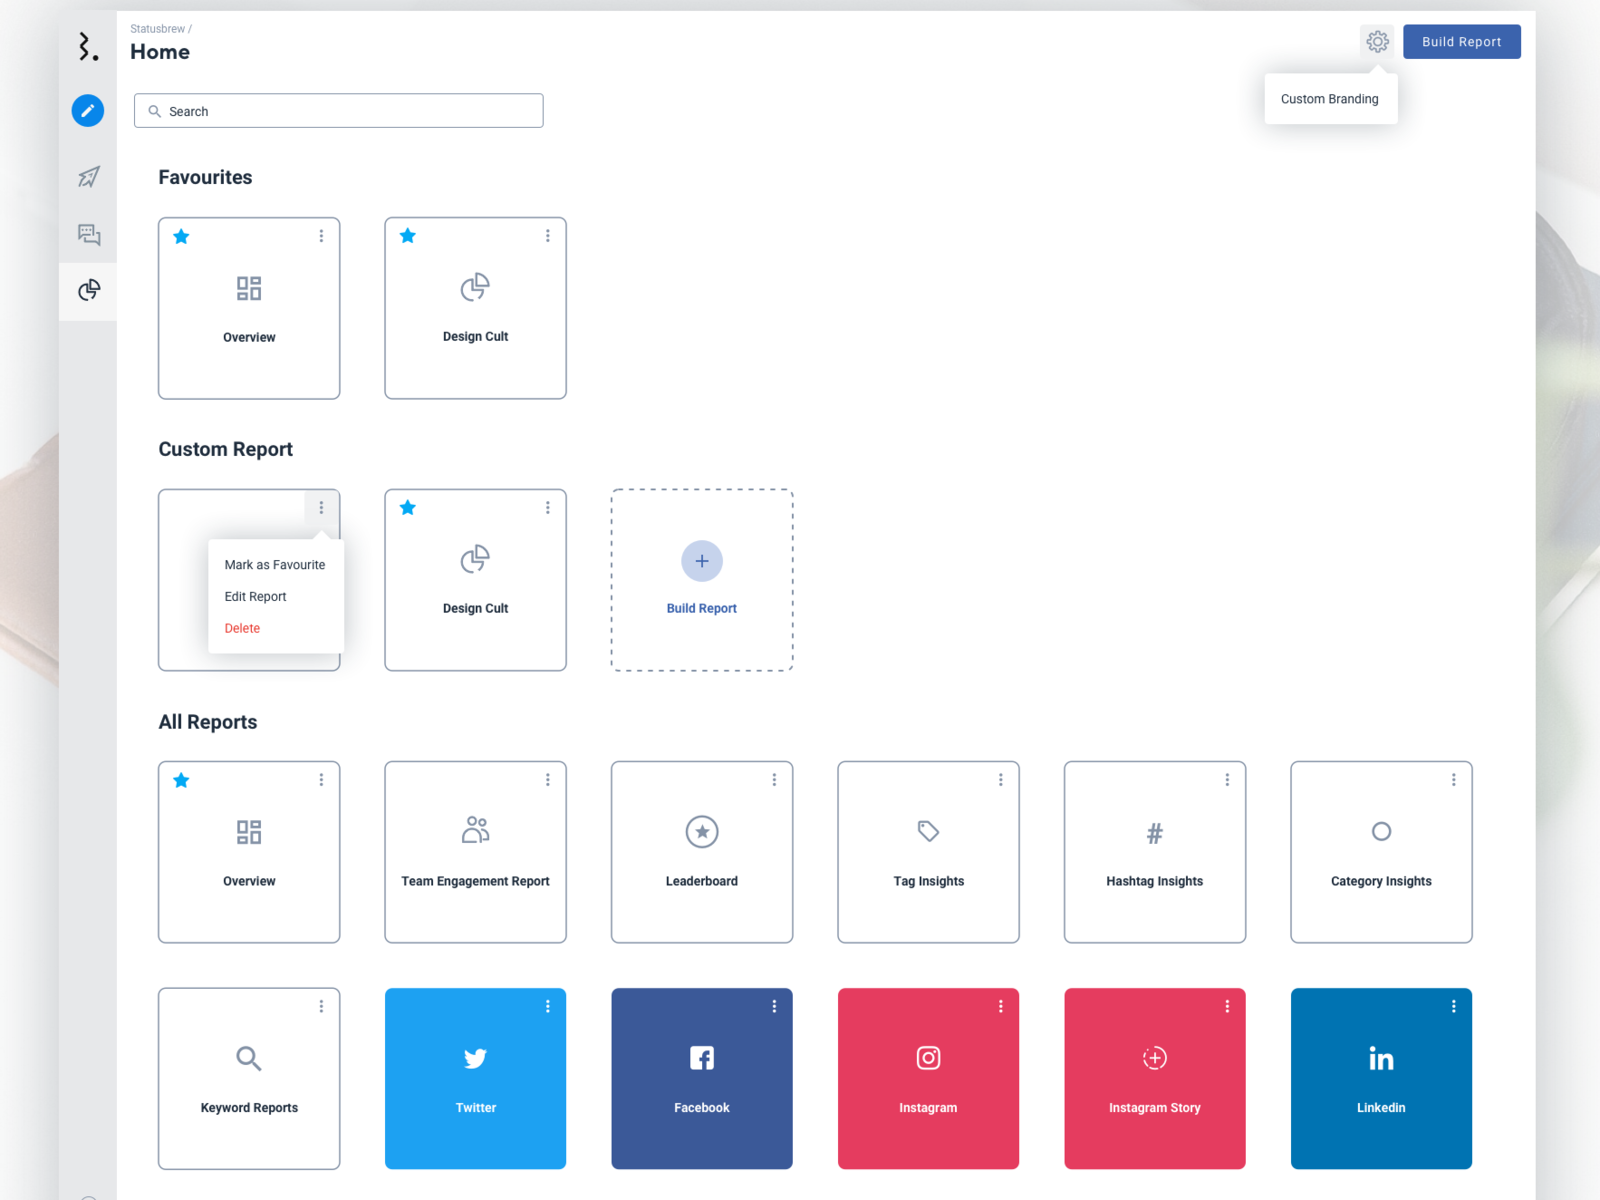Select the pie chart Reports icon in sidebar
Viewport: 1600px width, 1200px height.
(88, 293)
